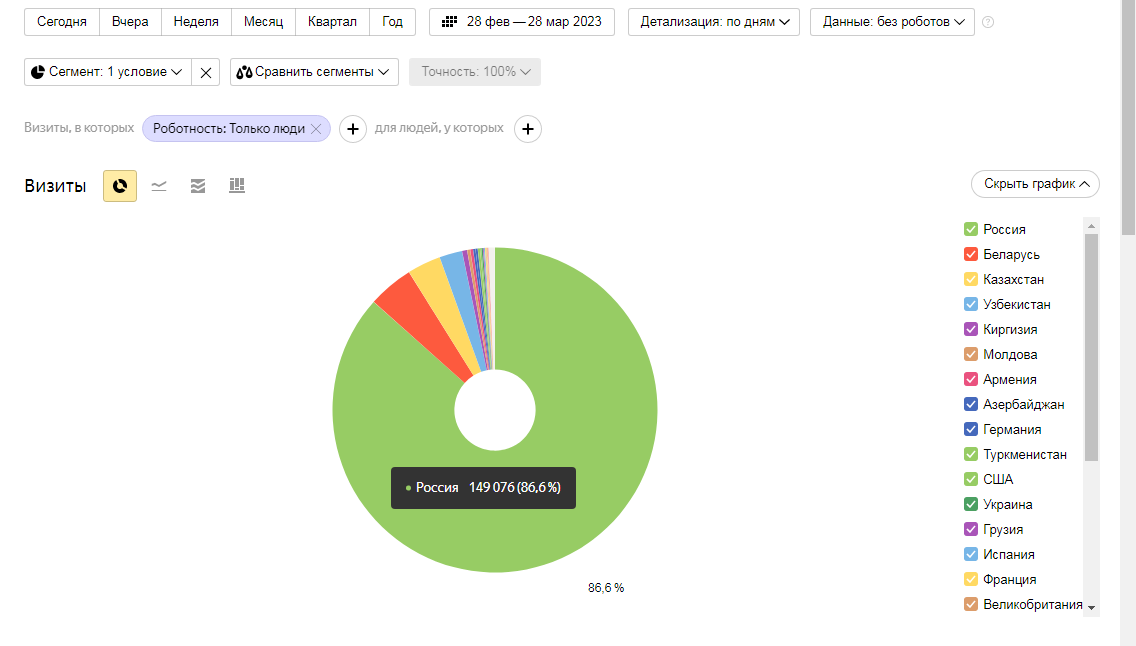This screenshot has height=646, width=1136.
Task: Uncheck the Германия legend checkbox
Action: coord(971,429)
